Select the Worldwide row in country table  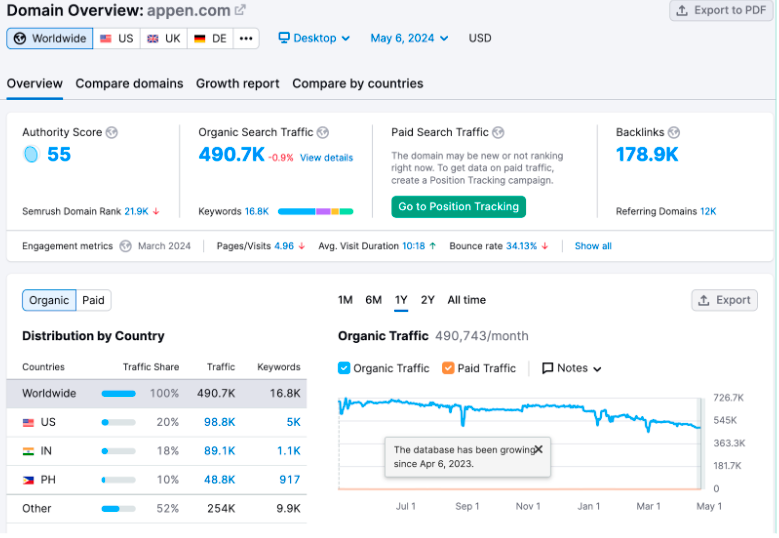[156, 393]
